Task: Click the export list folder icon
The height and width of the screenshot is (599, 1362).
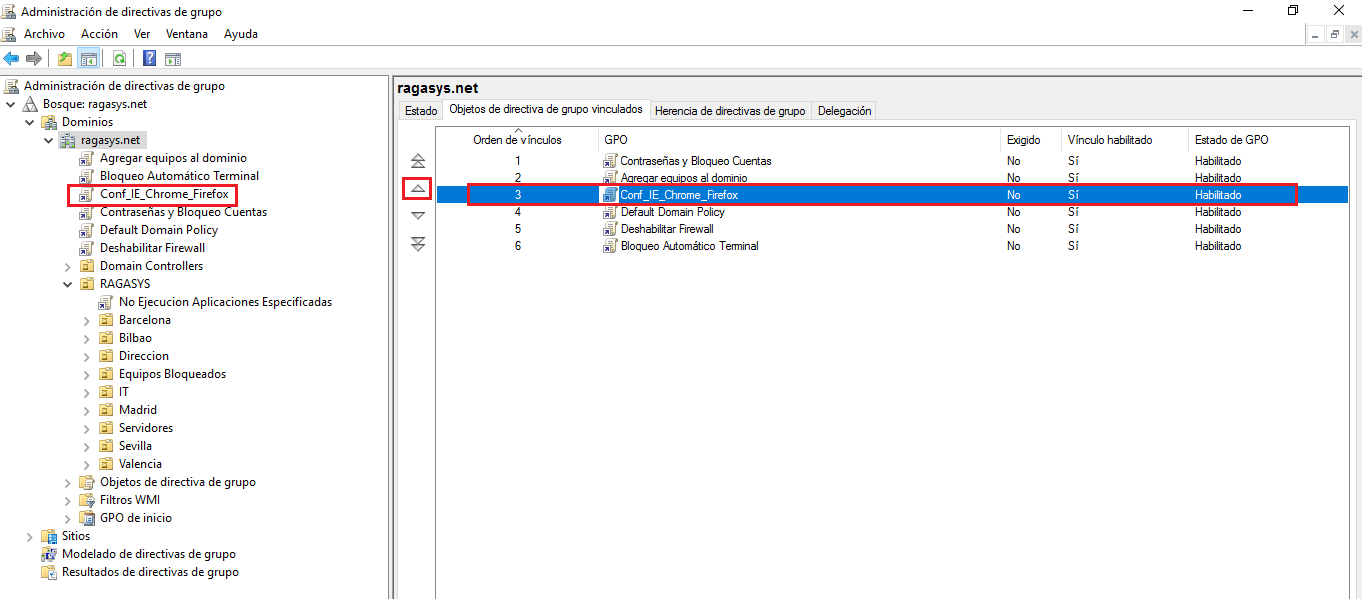Action: (x=64, y=57)
